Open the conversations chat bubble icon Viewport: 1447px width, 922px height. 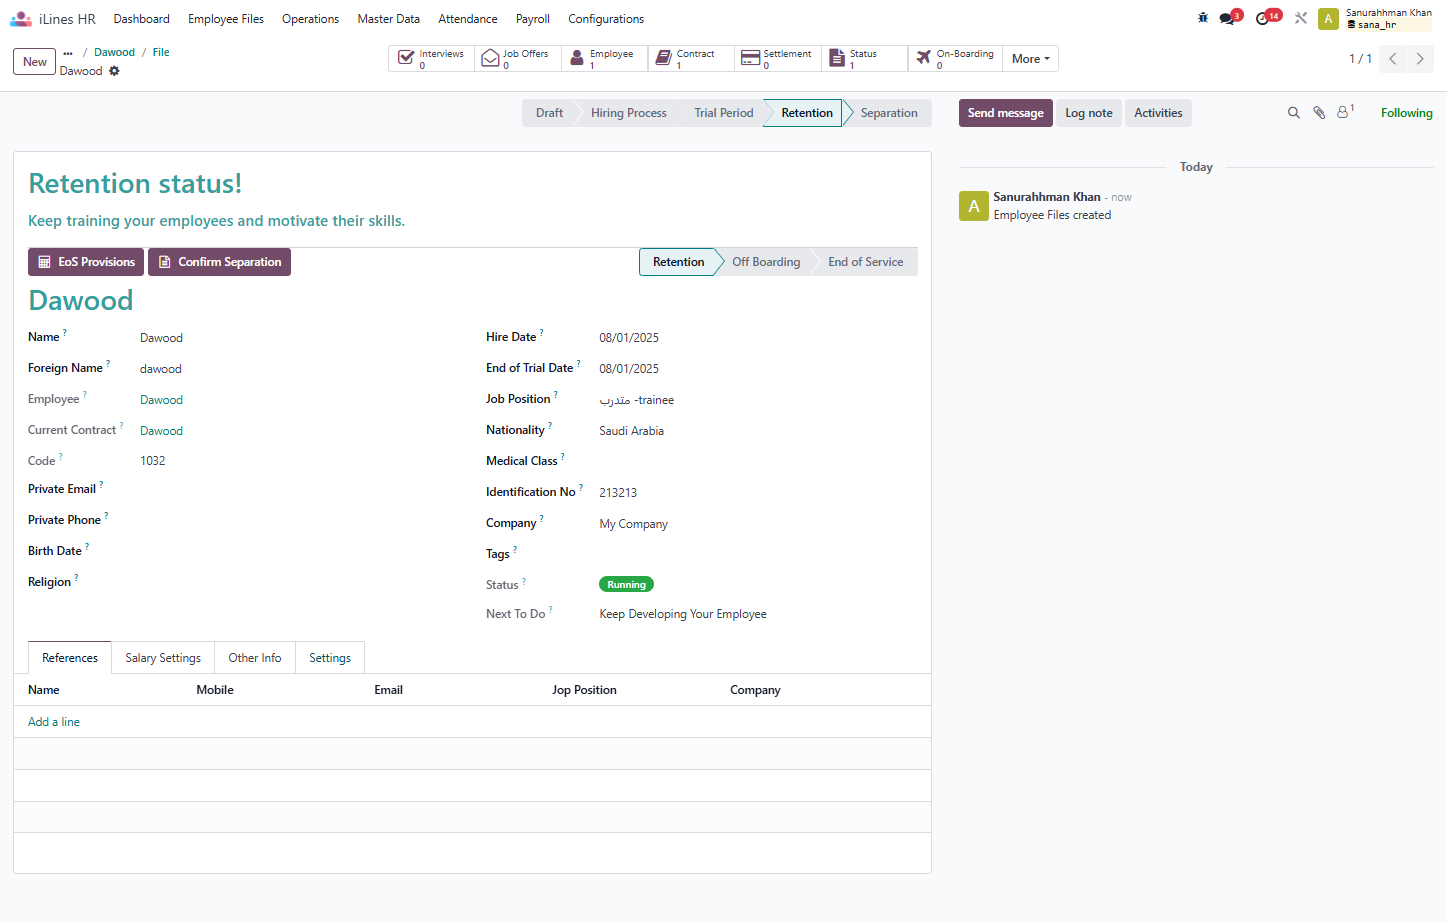[x=1229, y=18]
